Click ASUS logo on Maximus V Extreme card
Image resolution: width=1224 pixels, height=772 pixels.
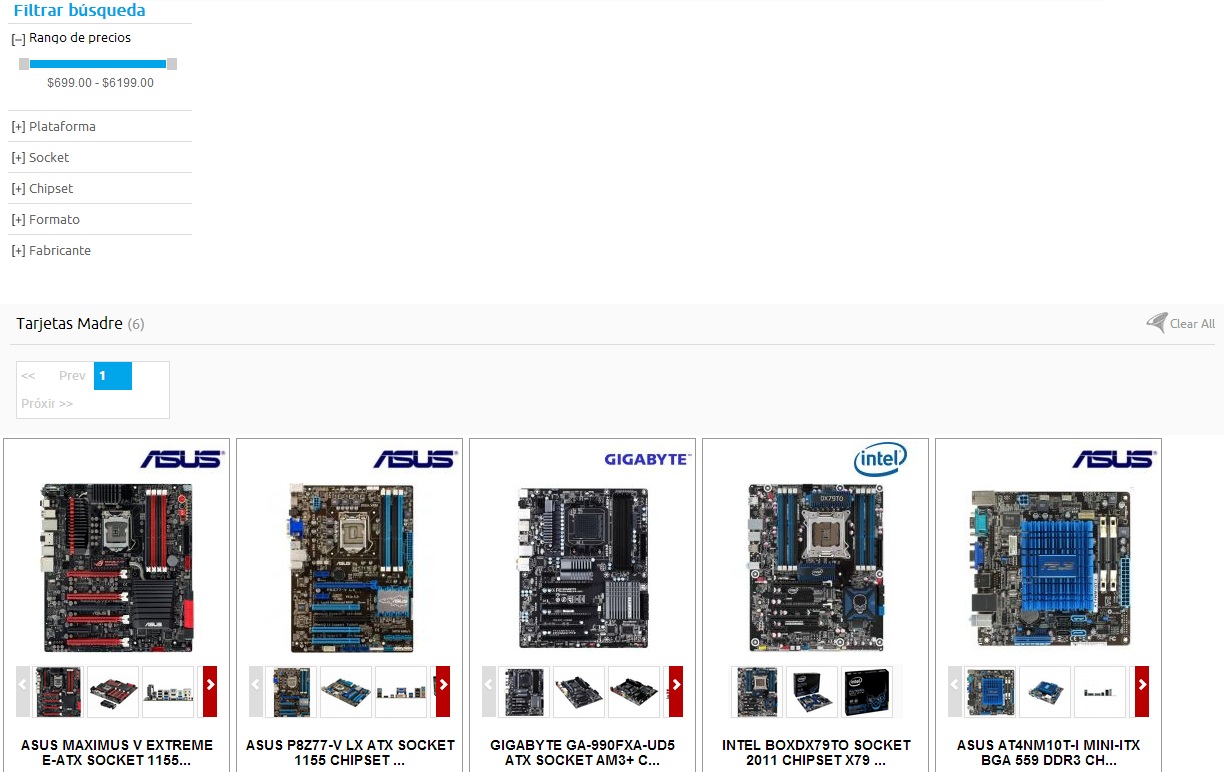182,459
